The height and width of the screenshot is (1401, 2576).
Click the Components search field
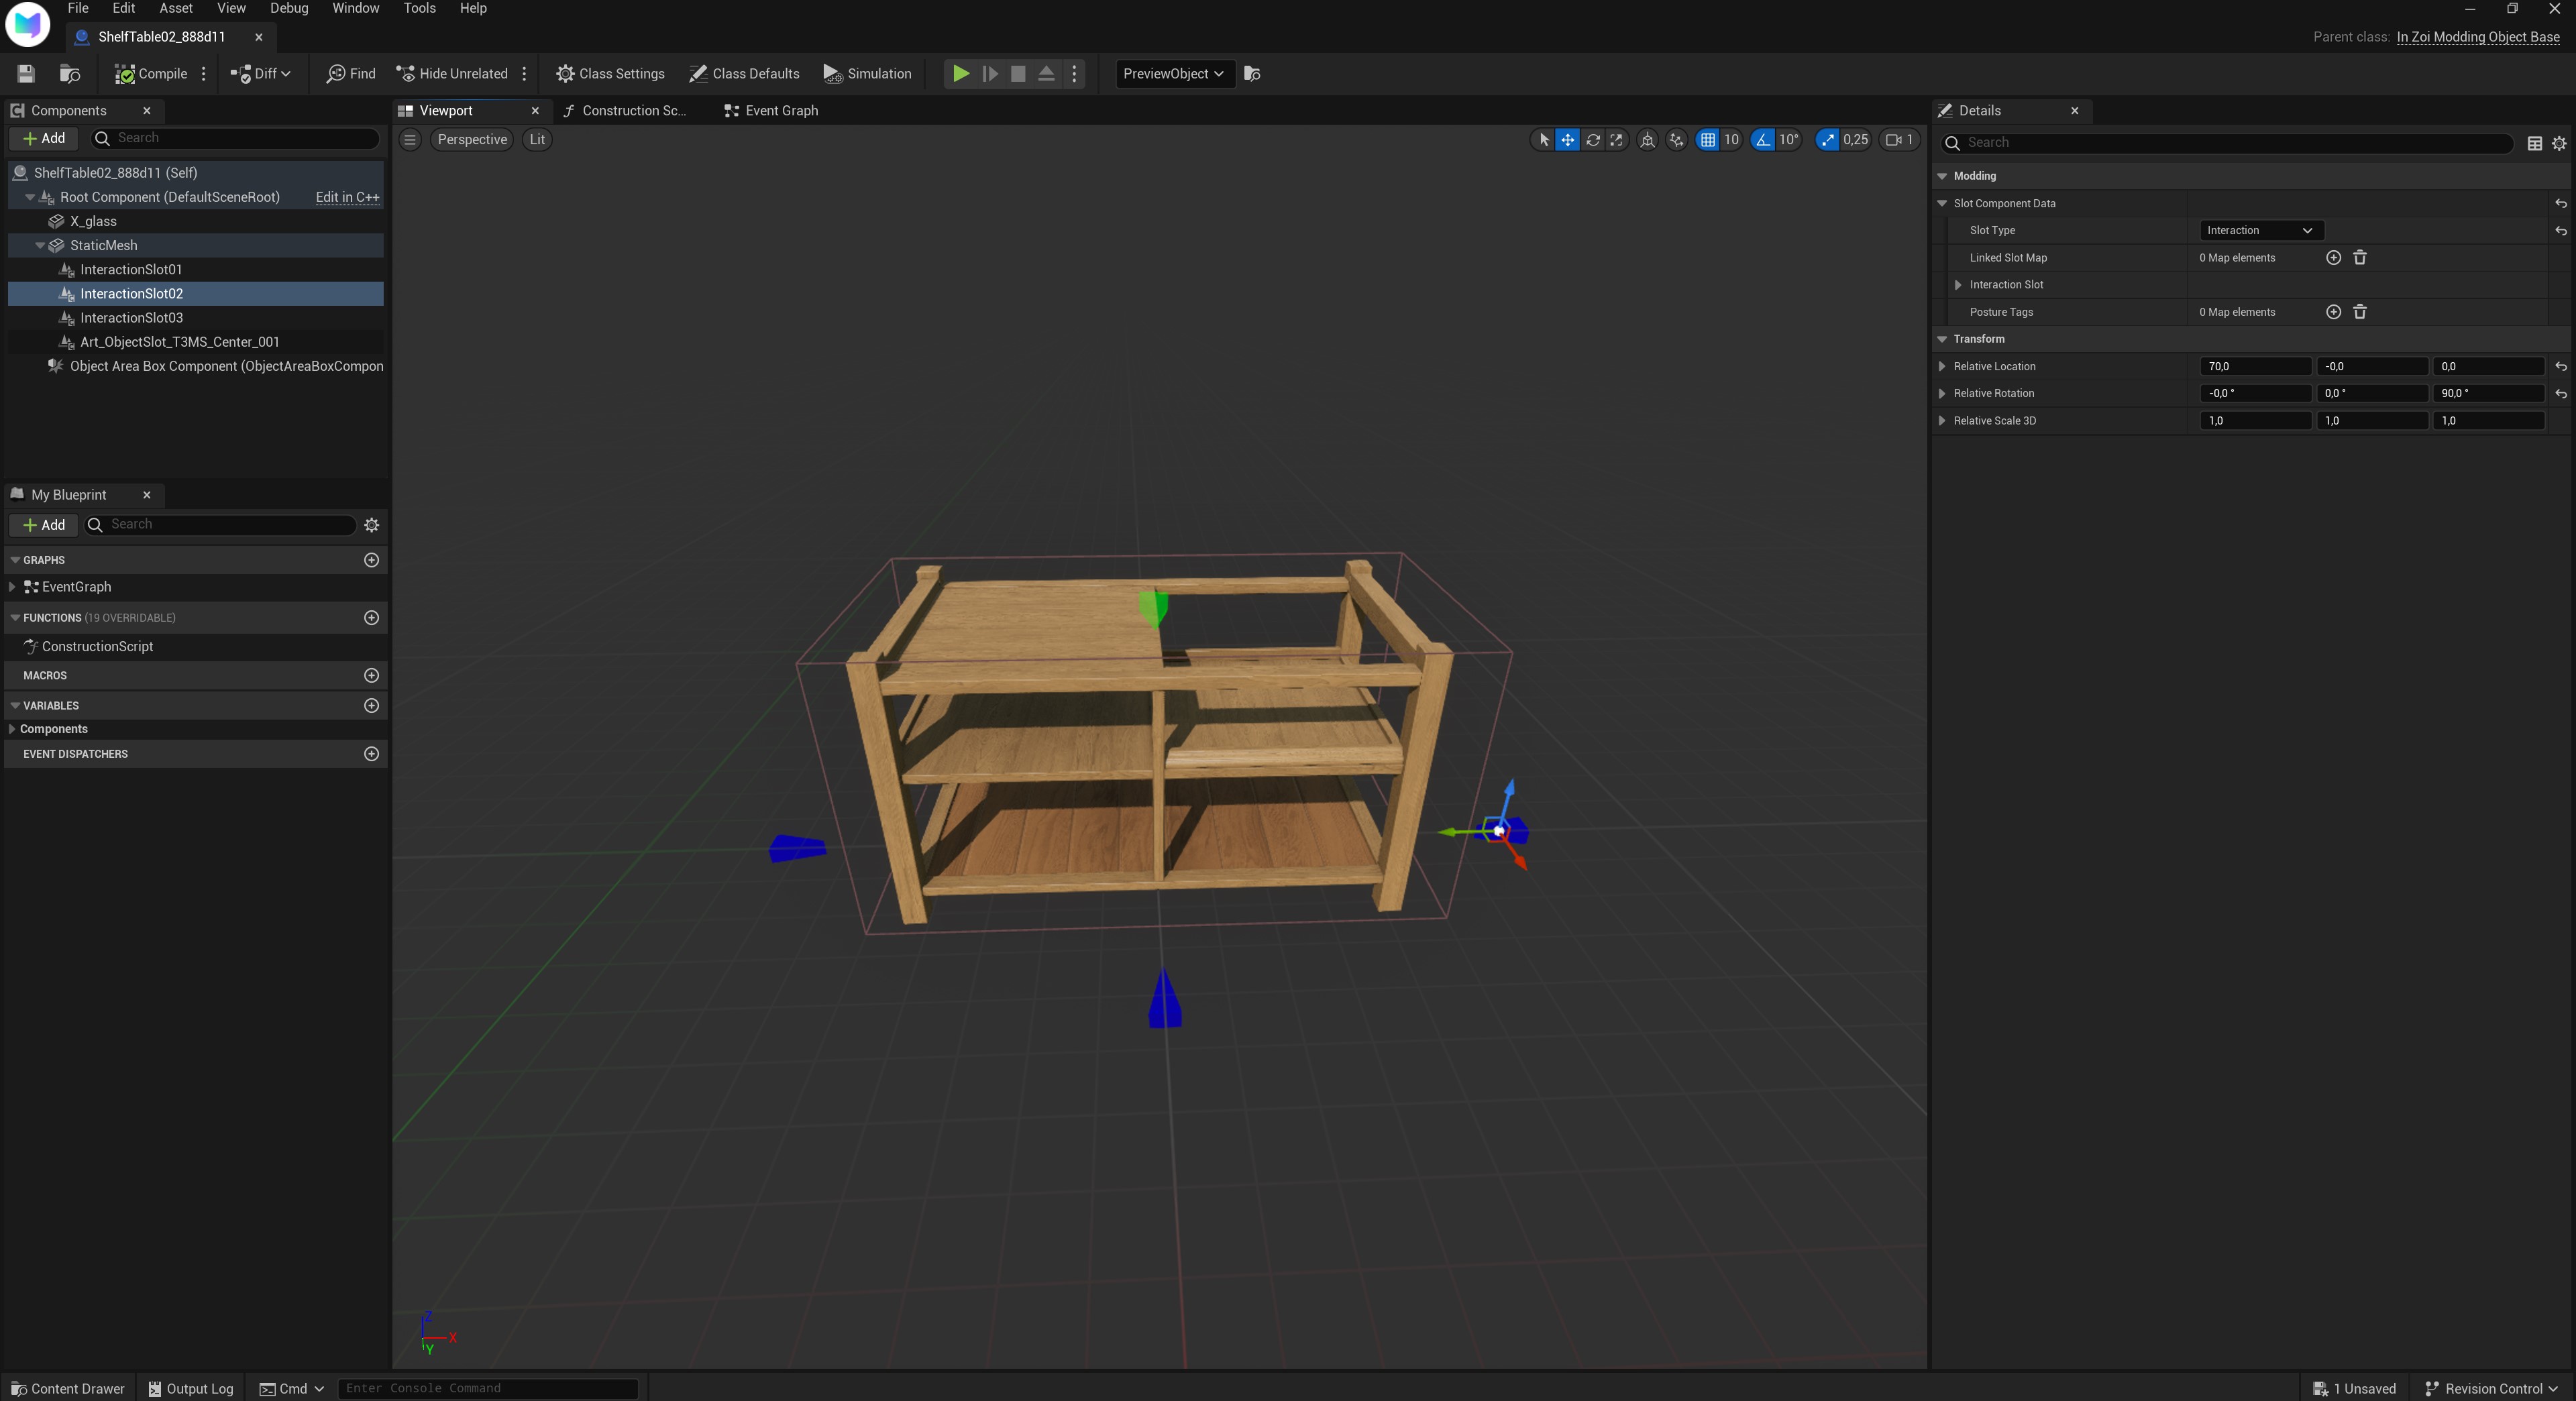236,138
